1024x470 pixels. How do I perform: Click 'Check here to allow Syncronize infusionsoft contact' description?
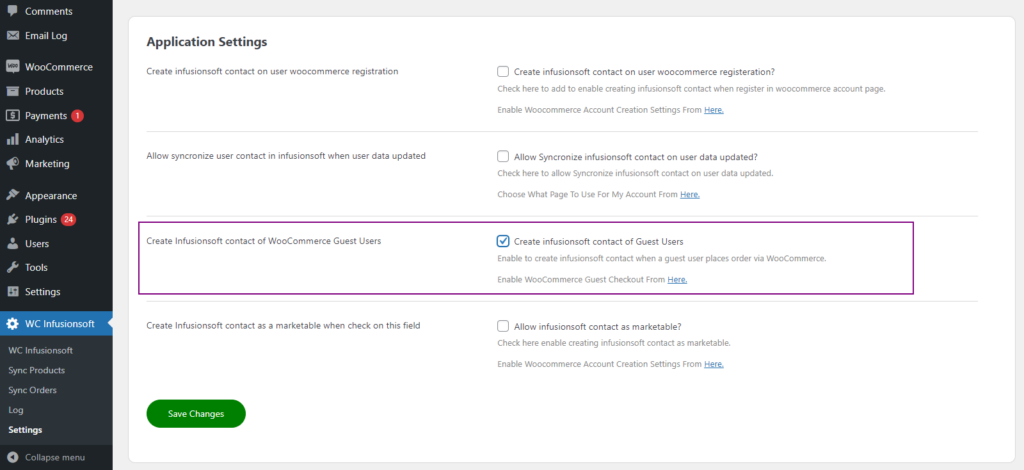tap(635, 174)
